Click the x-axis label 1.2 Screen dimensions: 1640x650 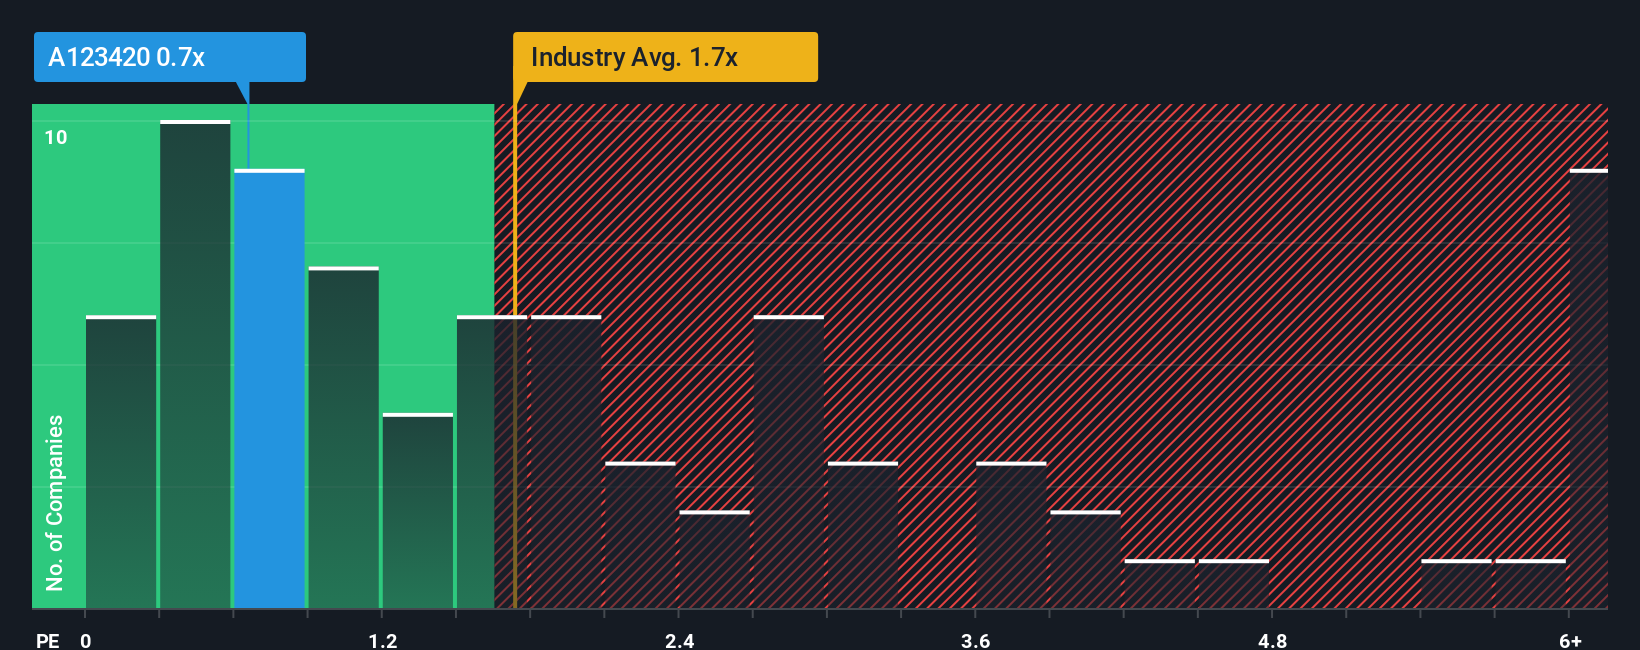[383, 640]
